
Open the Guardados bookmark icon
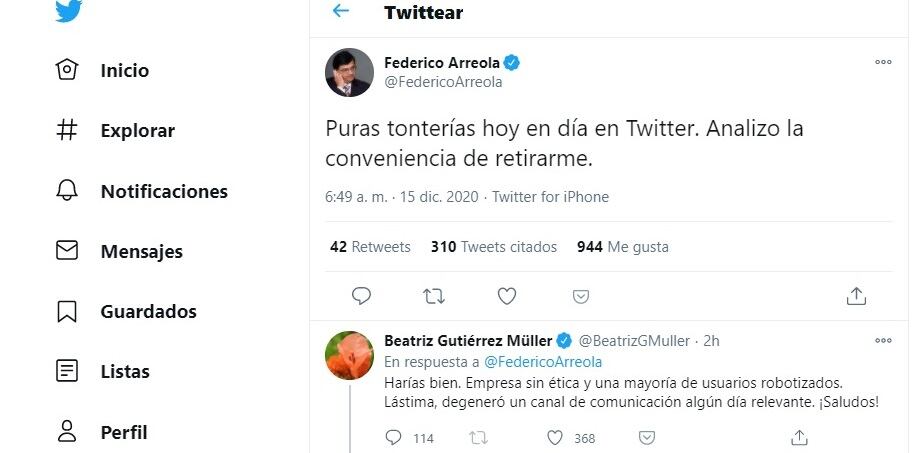67,311
